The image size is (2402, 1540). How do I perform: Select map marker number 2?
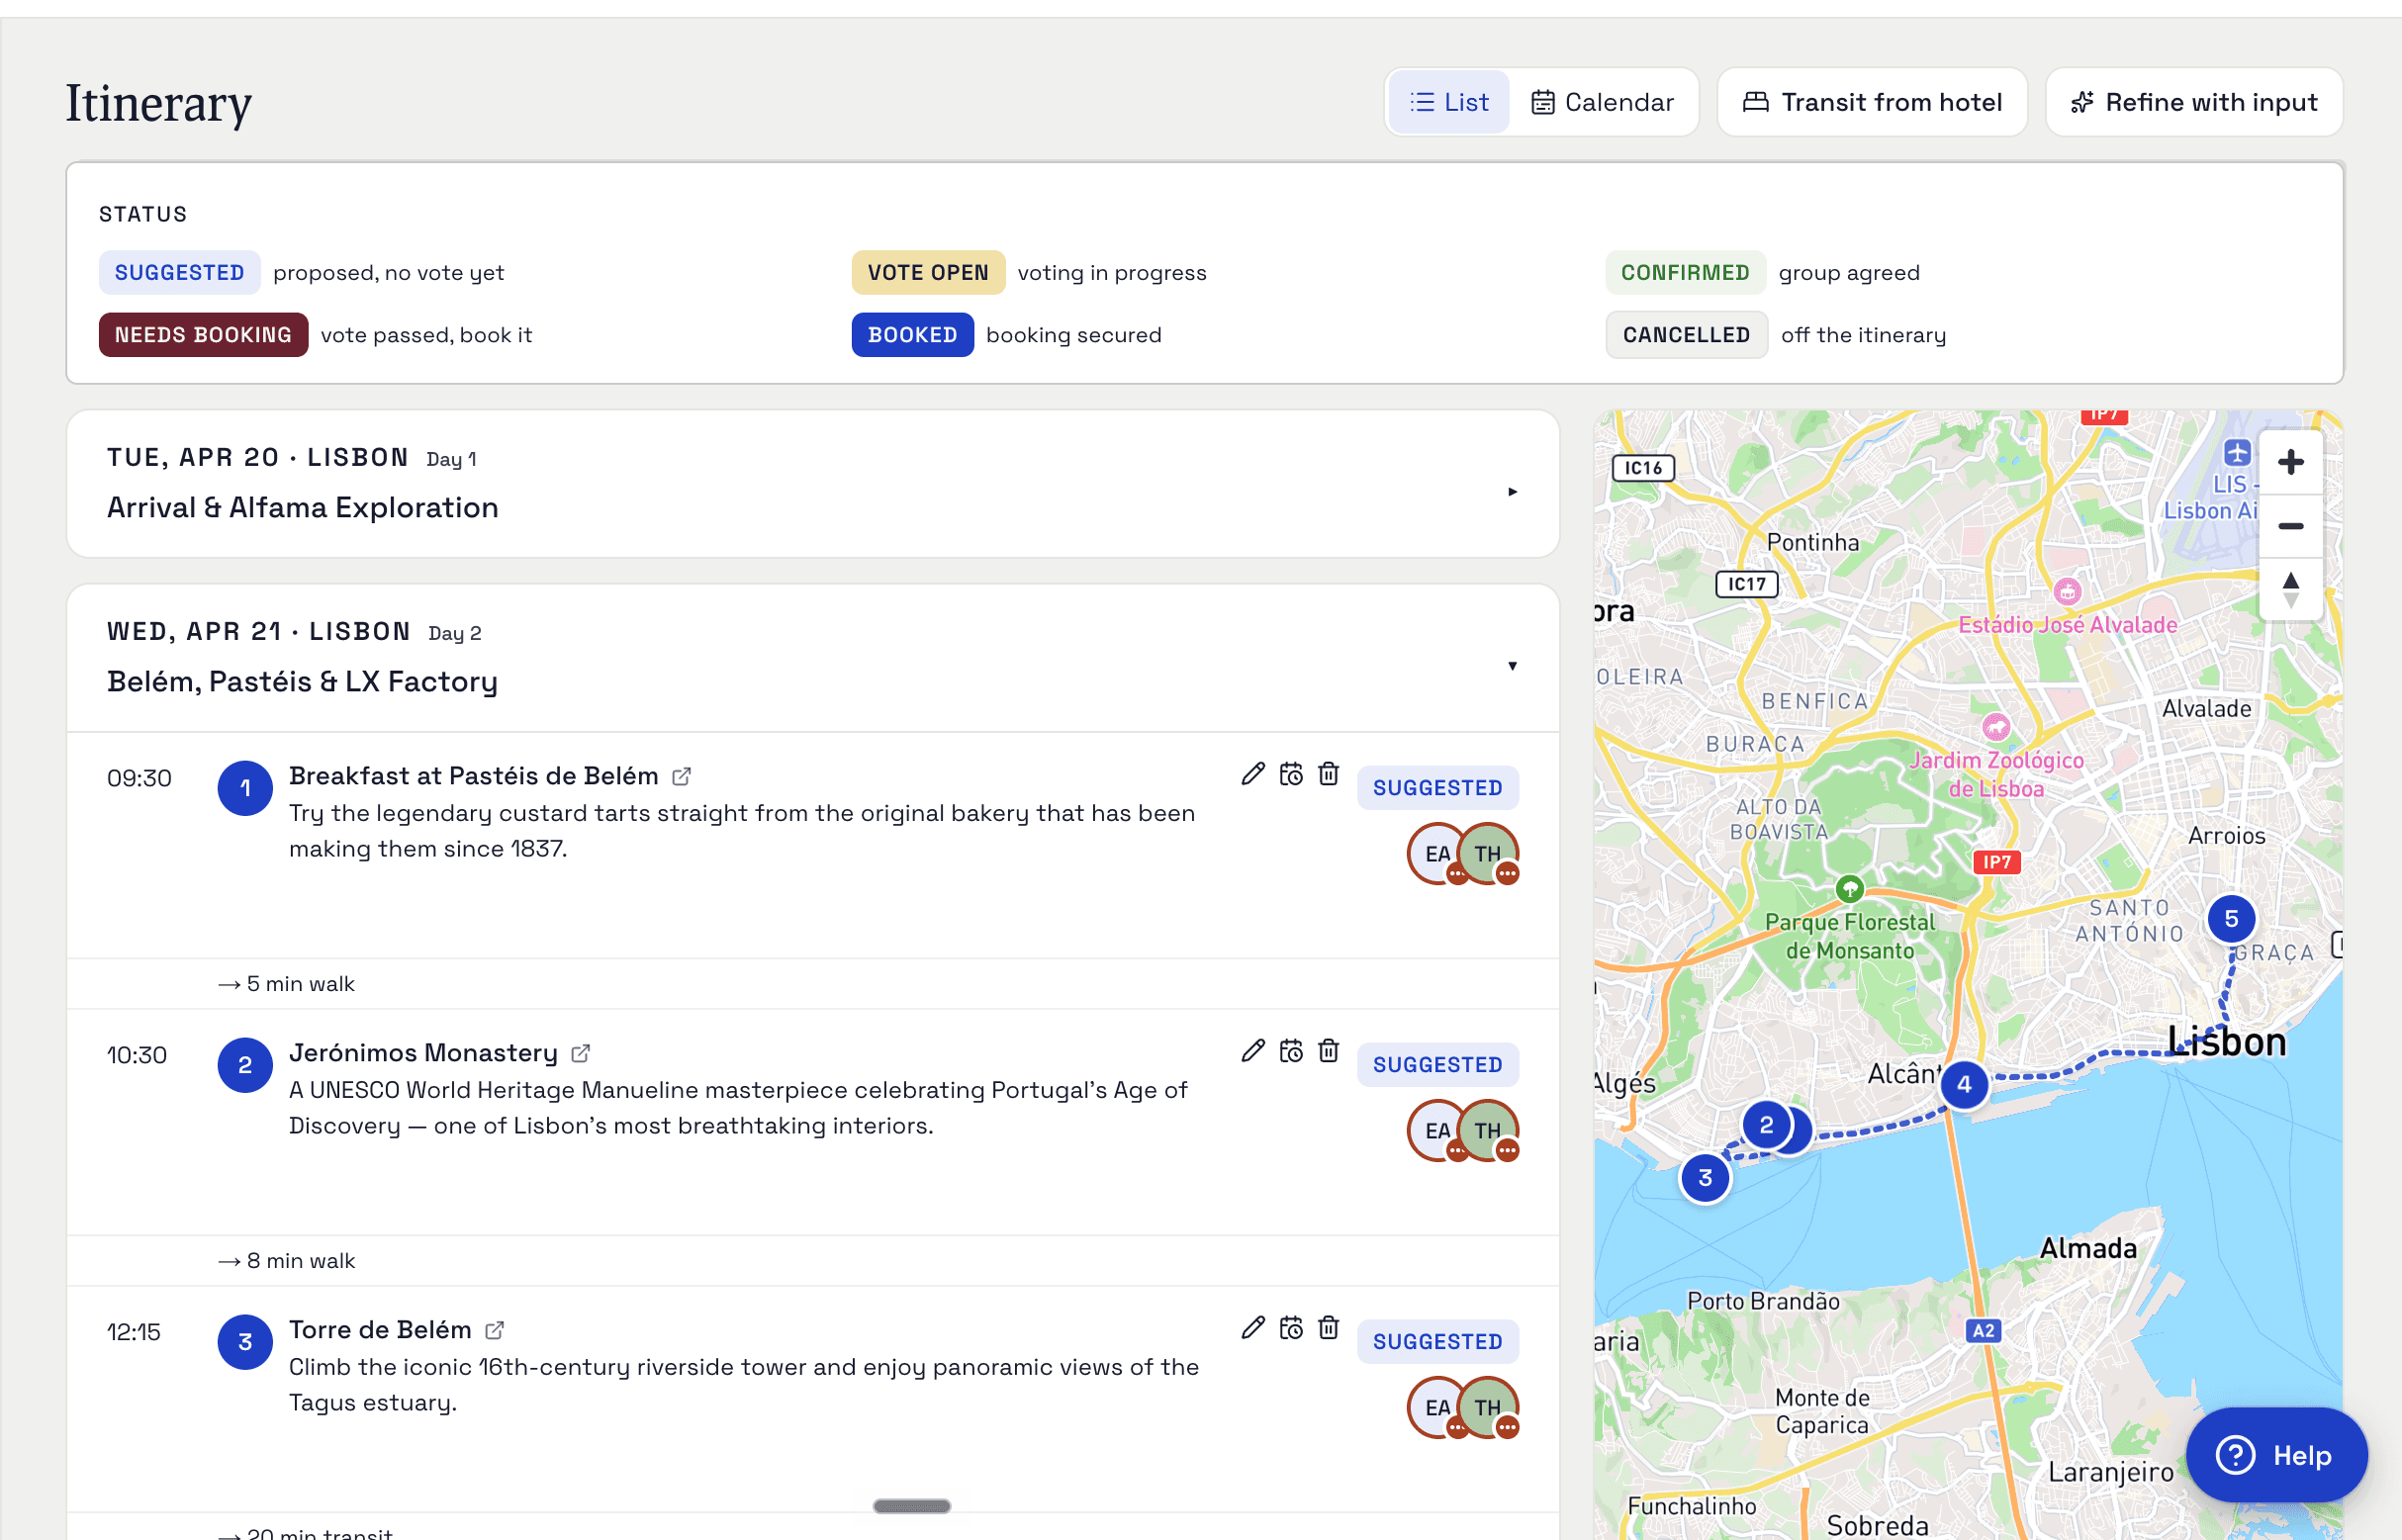(1766, 1125)
